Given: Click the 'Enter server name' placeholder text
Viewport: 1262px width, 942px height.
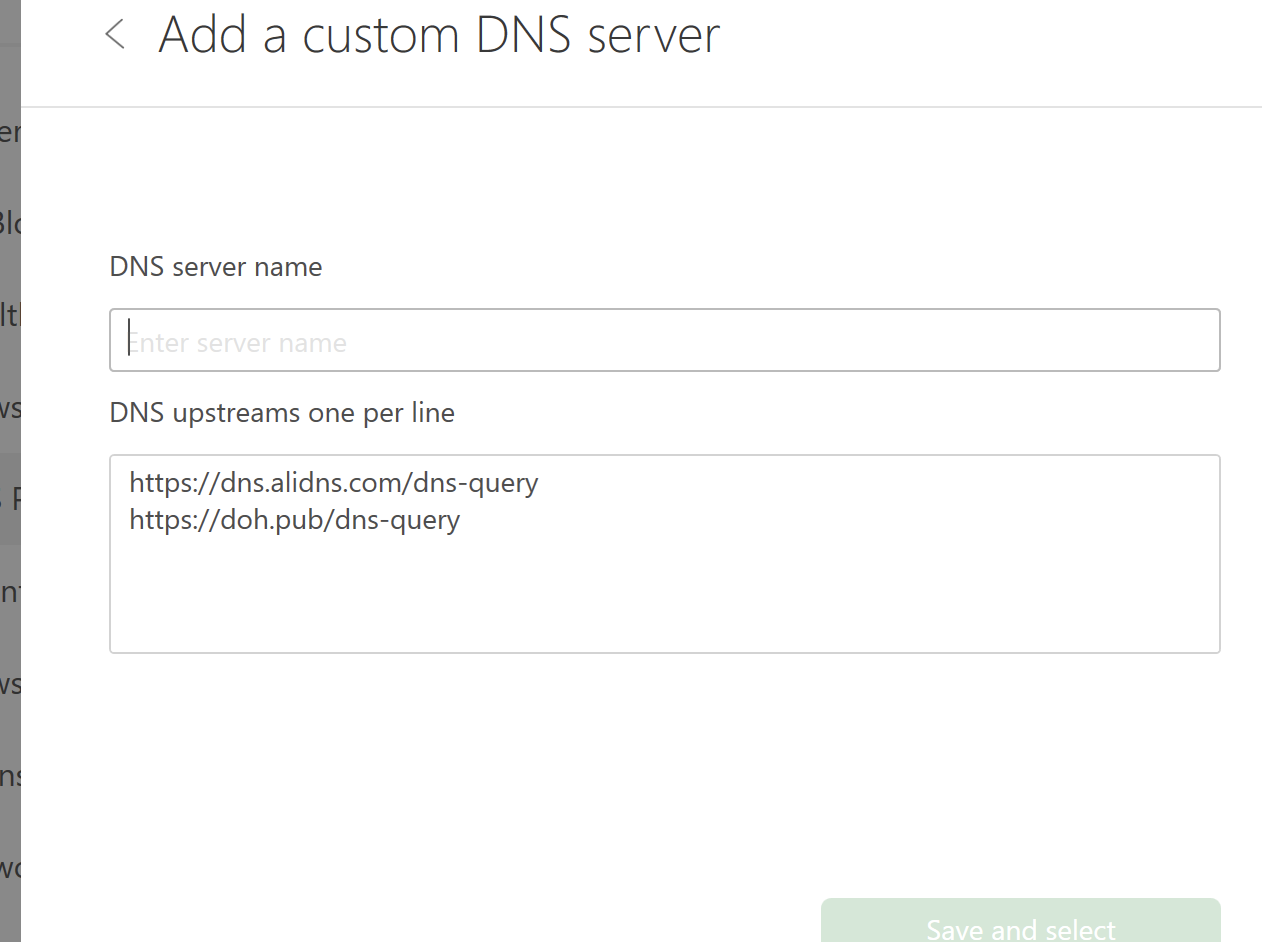Looking at the screenshot, I should [238, 343].
